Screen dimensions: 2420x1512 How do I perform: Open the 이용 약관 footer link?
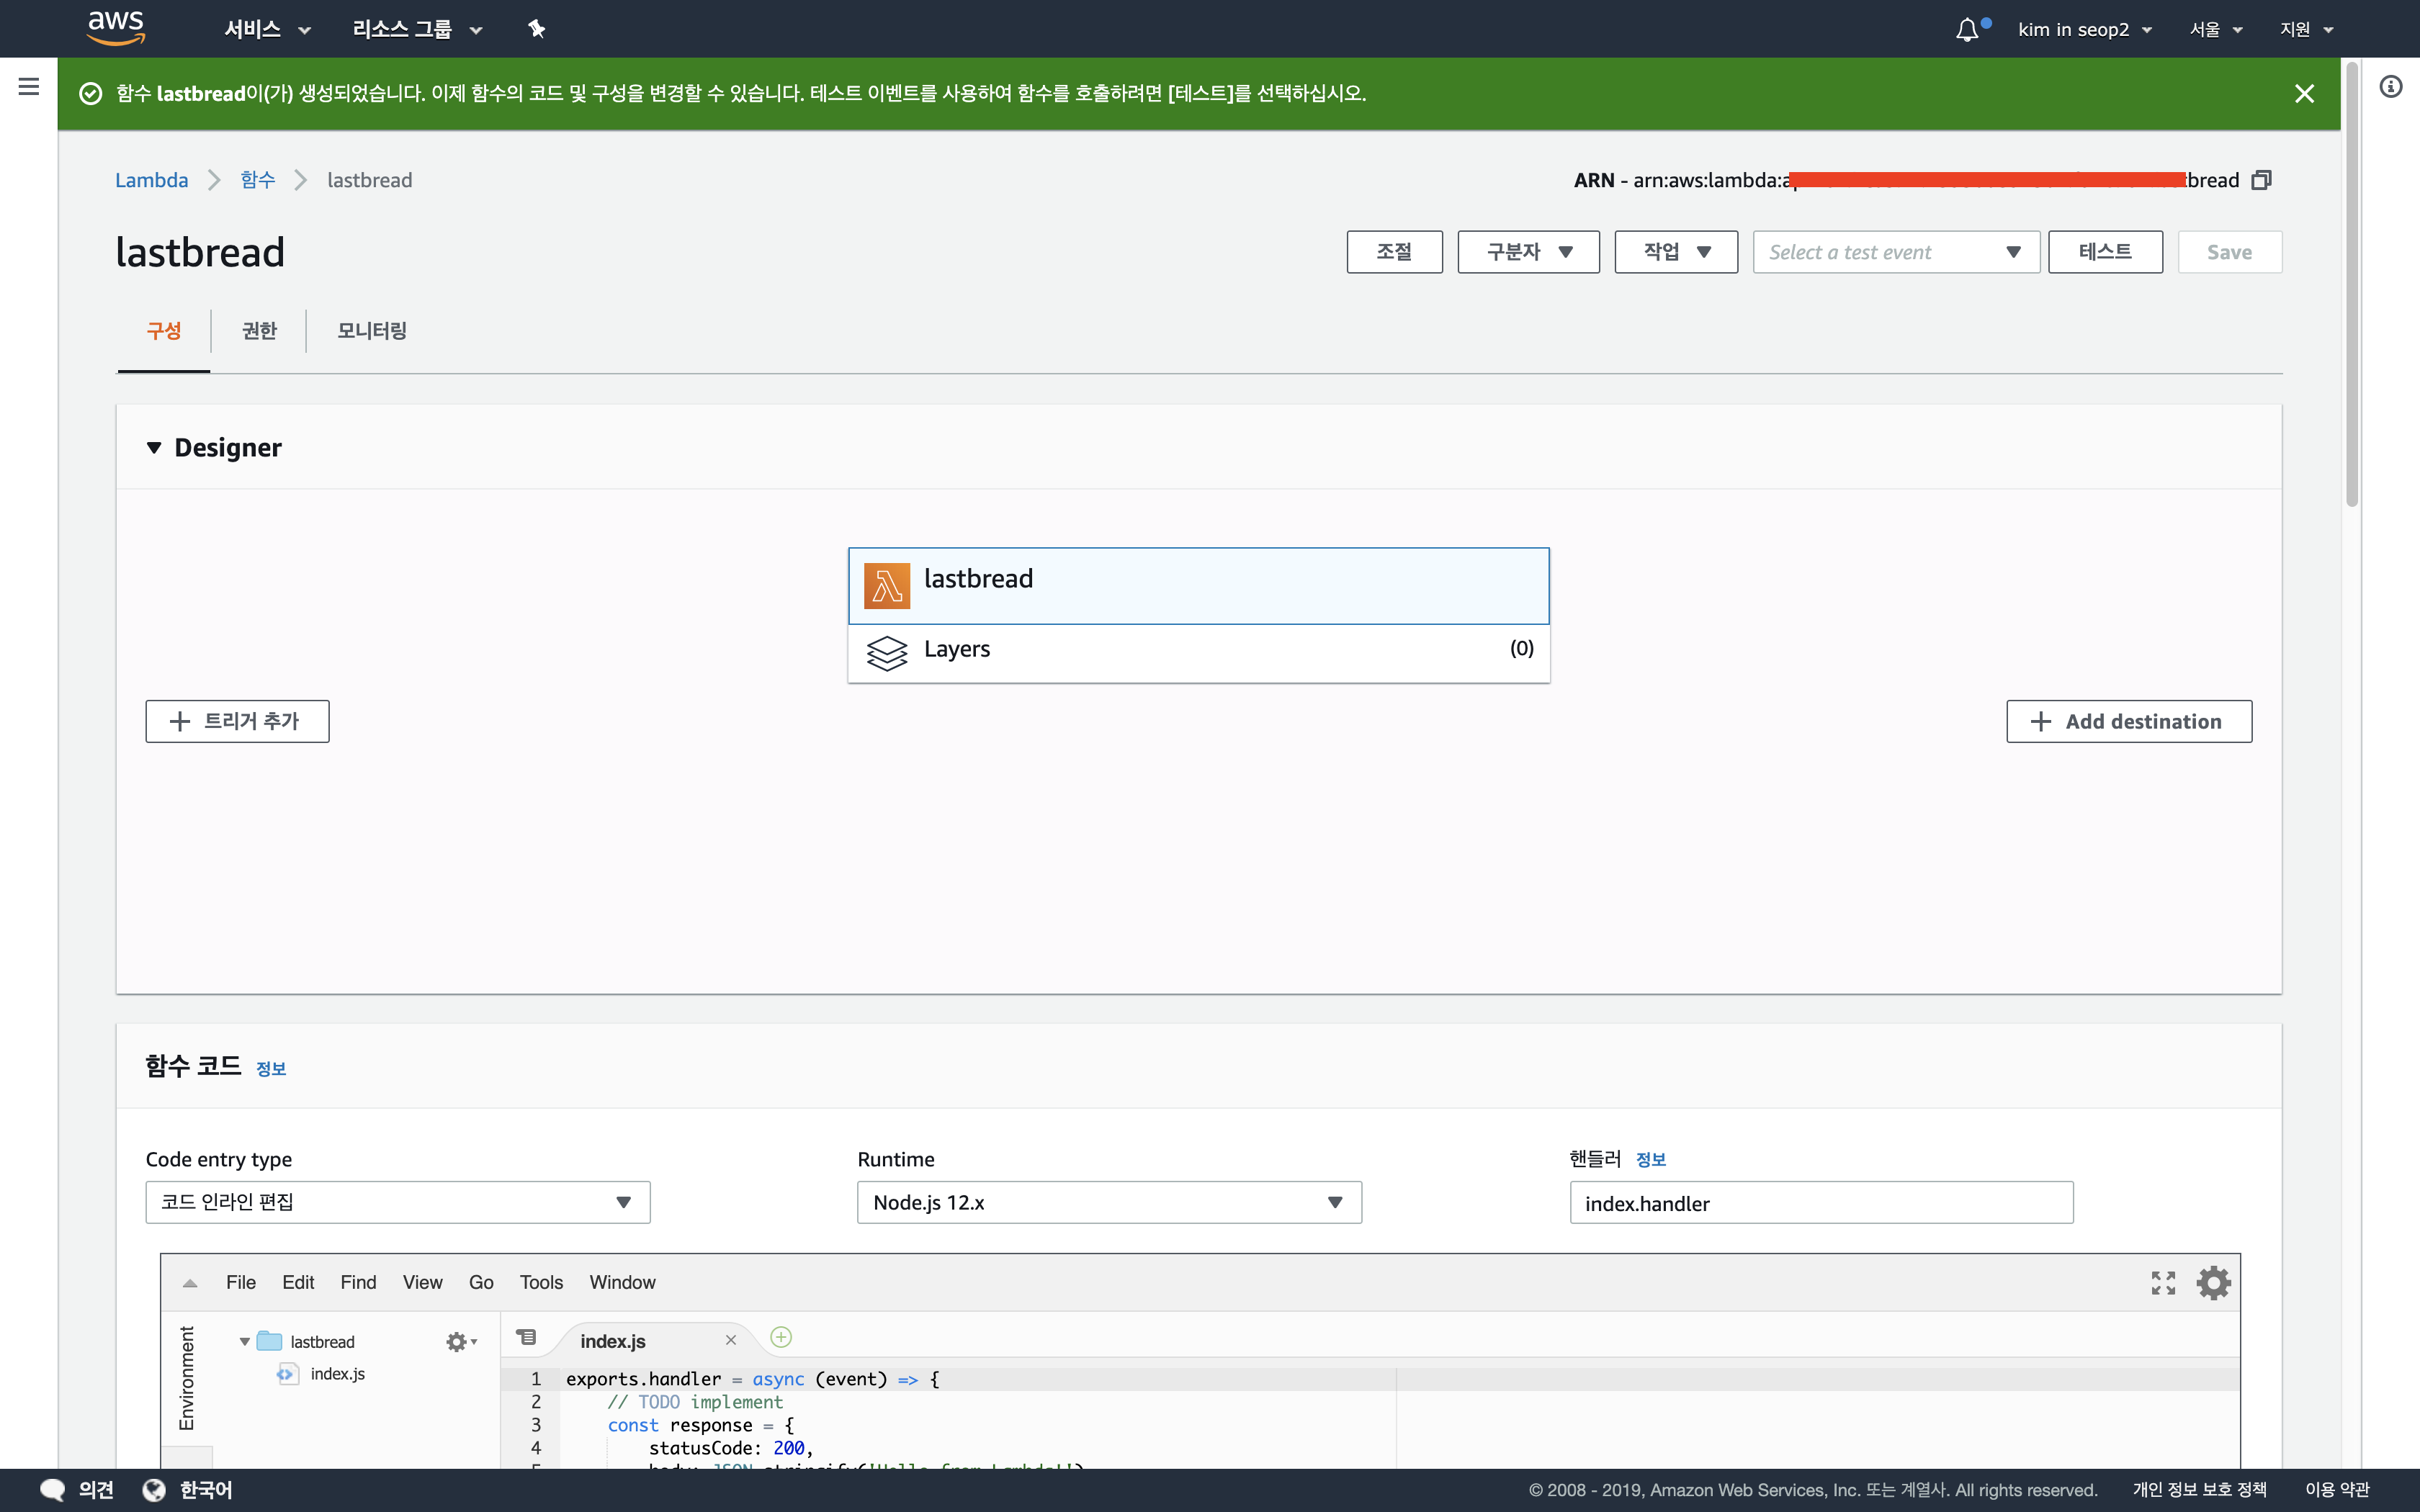2337,1490
